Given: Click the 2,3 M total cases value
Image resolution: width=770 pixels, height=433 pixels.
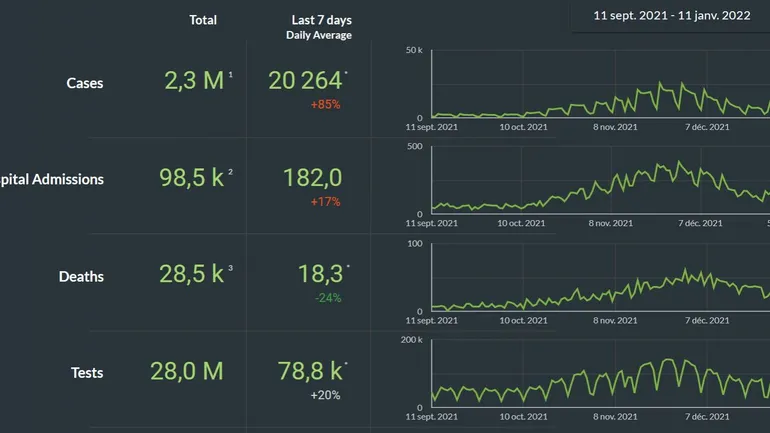Looking at the screenshot, I should [194, 81].
